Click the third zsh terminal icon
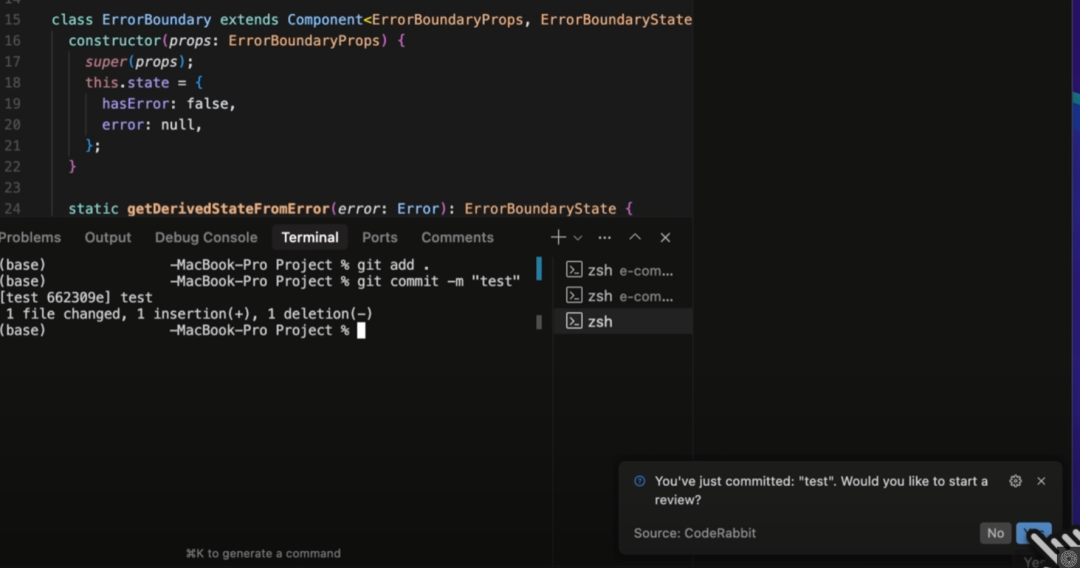The image size is (1080, 568). pos(574,321)
